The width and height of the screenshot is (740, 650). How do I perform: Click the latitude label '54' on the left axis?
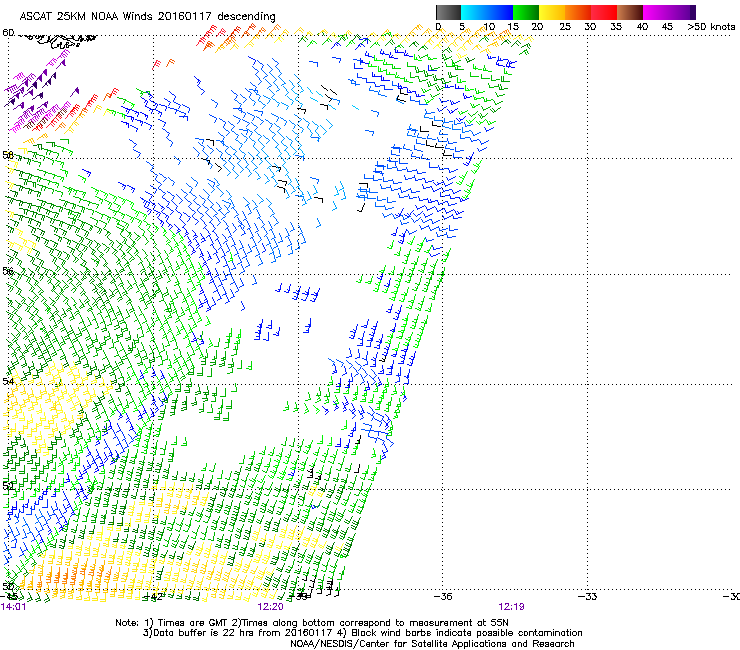[x=8, y=381]
